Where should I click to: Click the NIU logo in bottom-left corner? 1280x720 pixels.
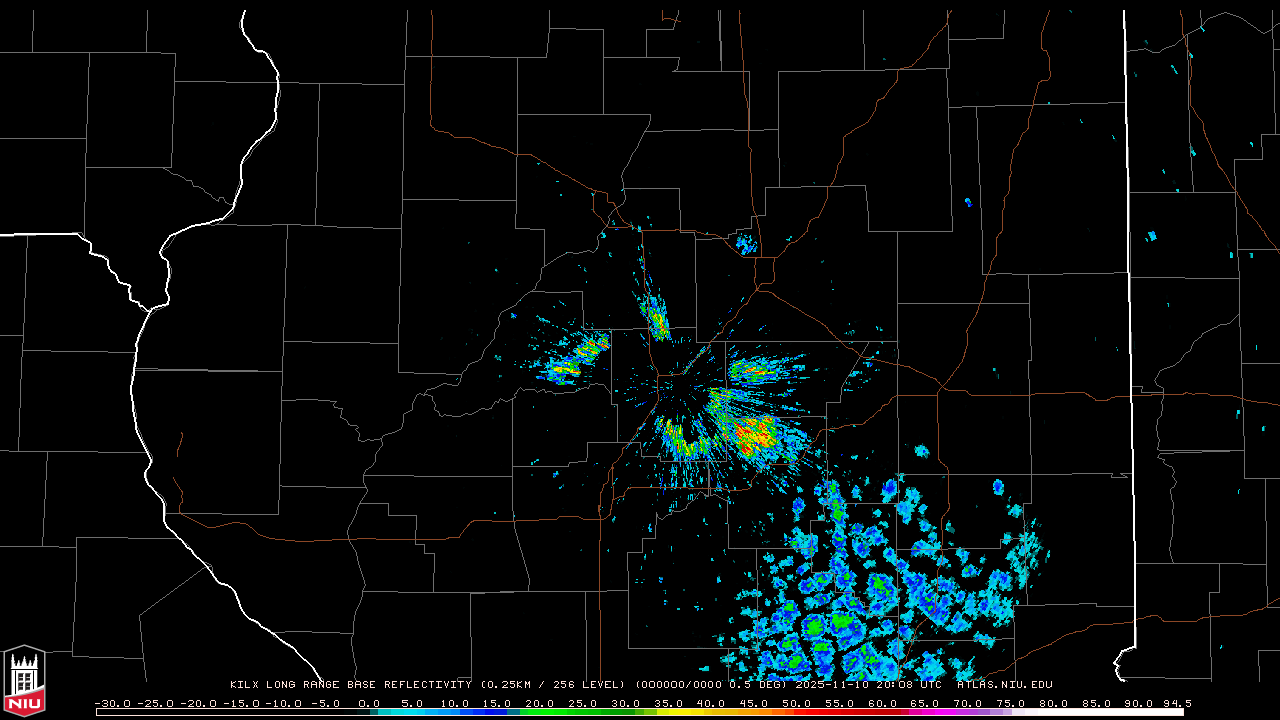(x=24, y=682)
